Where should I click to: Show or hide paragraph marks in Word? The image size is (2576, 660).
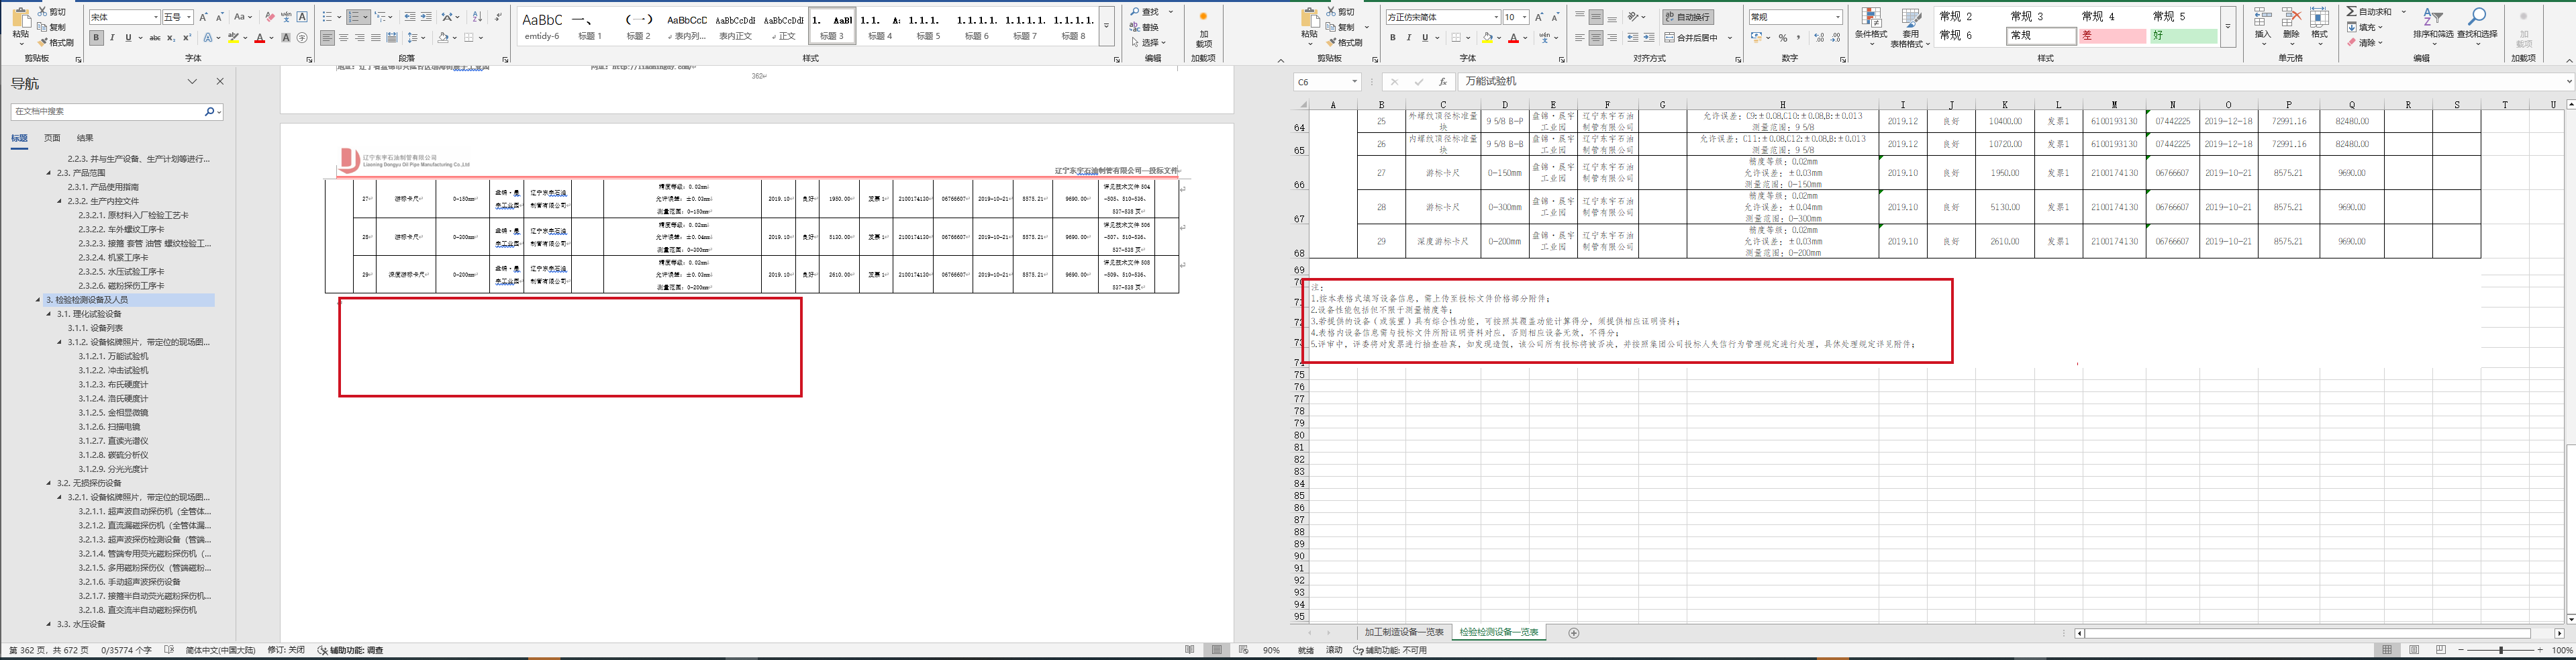coord(498,17)
